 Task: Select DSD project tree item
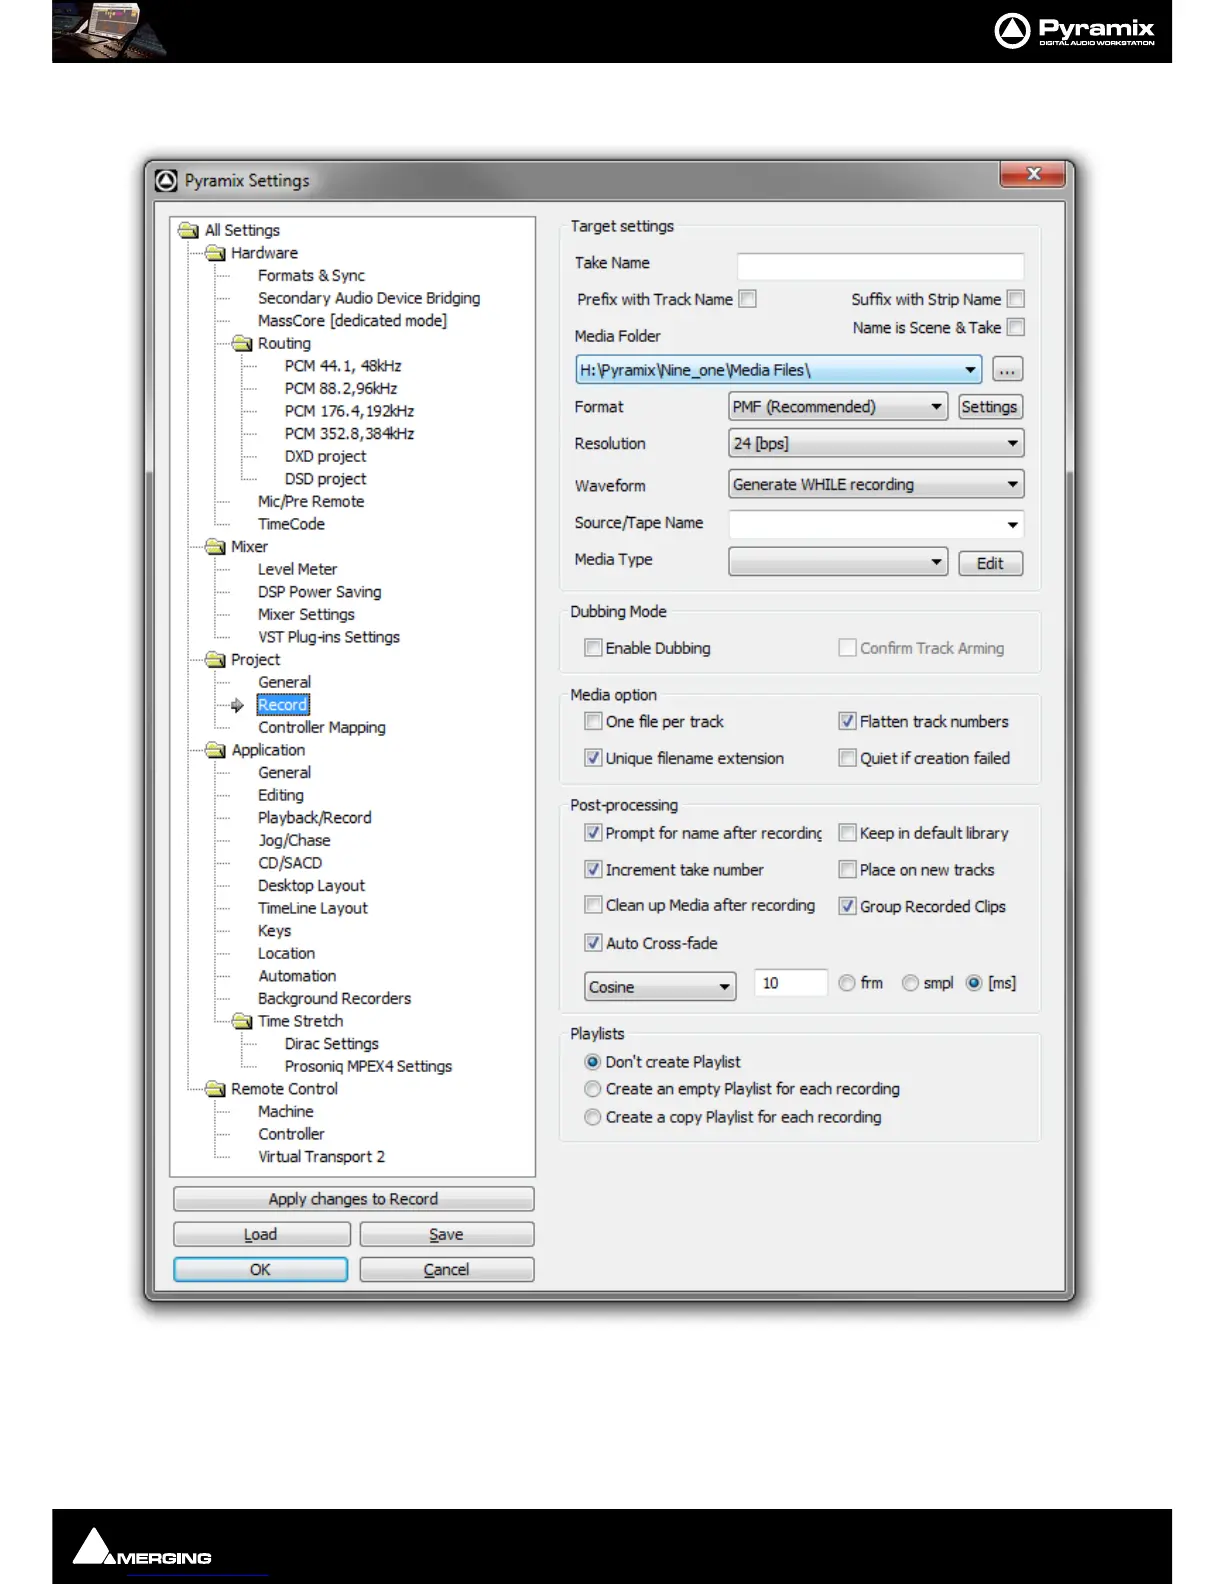click(x=325, y=479)
